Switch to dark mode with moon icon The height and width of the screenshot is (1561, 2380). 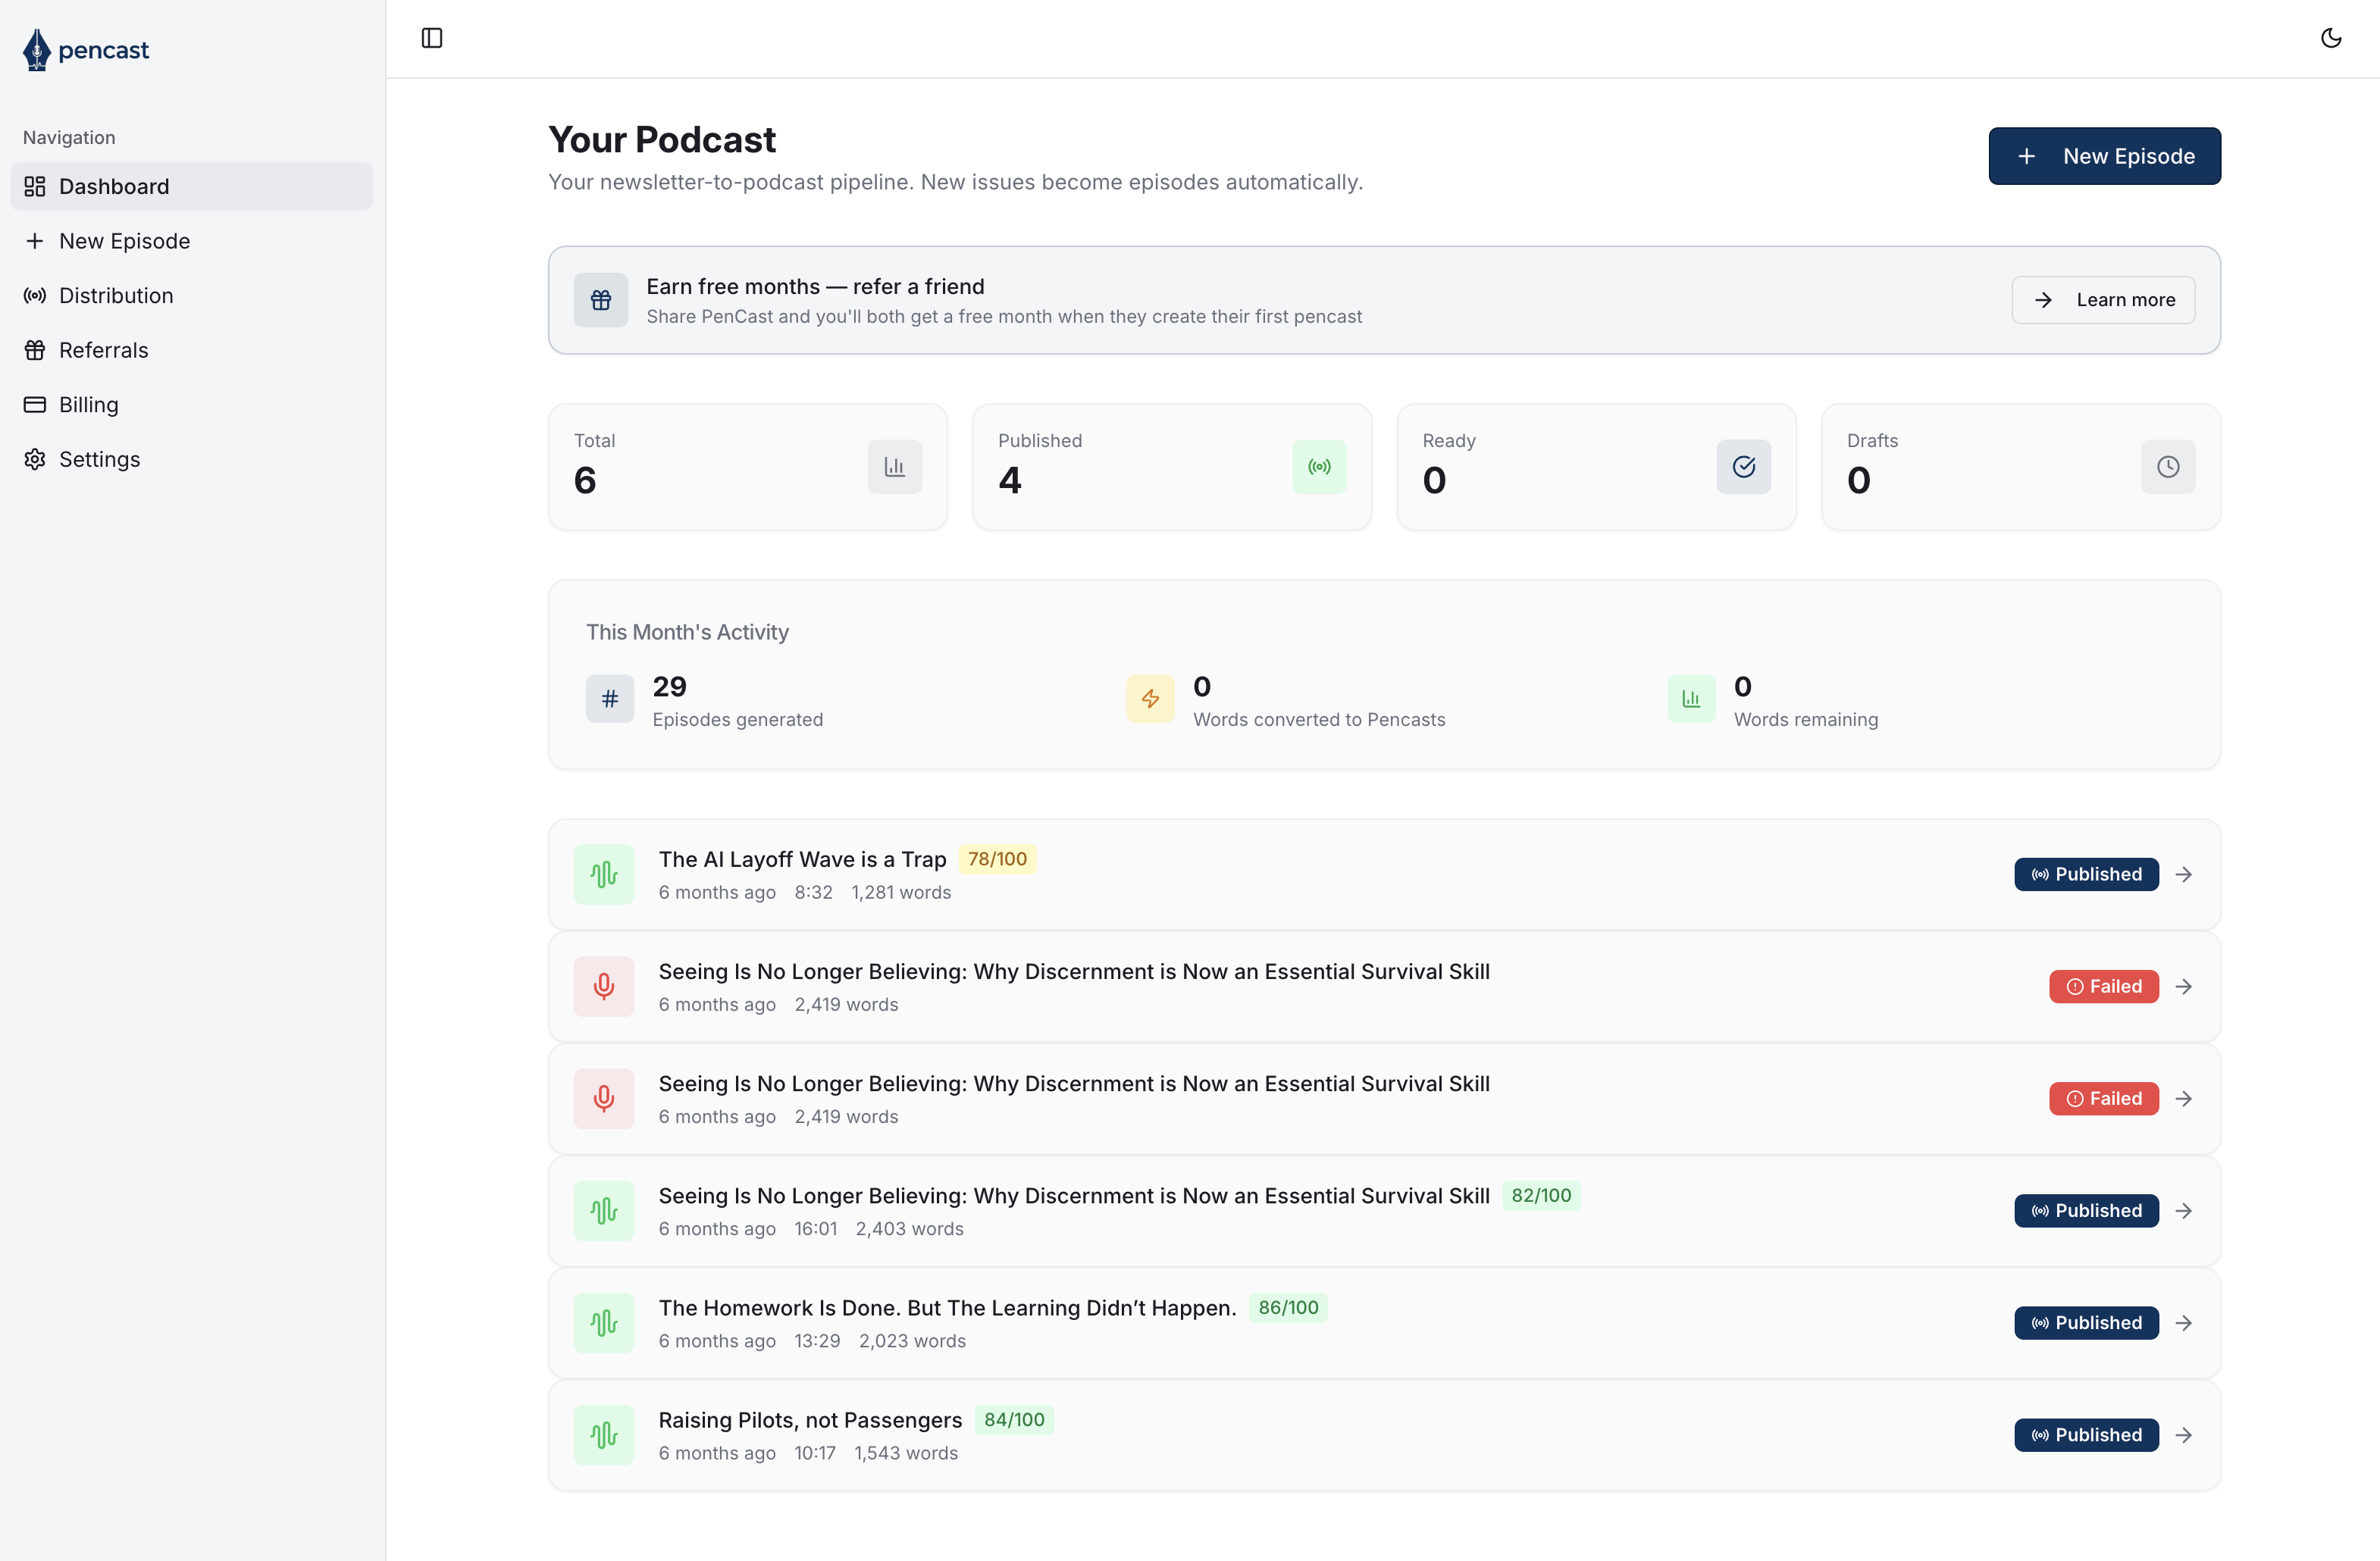[x=2331, y=38]
